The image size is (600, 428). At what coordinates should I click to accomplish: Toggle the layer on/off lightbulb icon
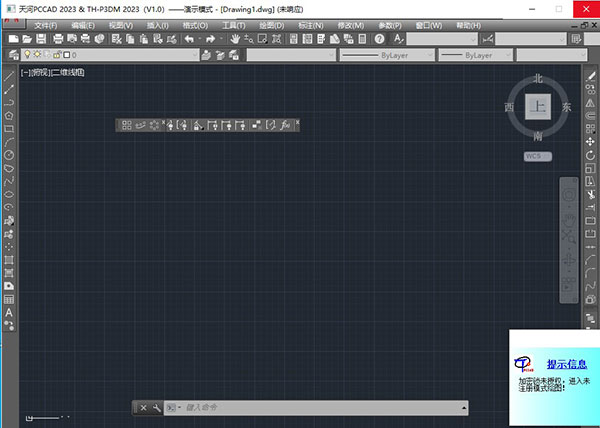[28, 56]
